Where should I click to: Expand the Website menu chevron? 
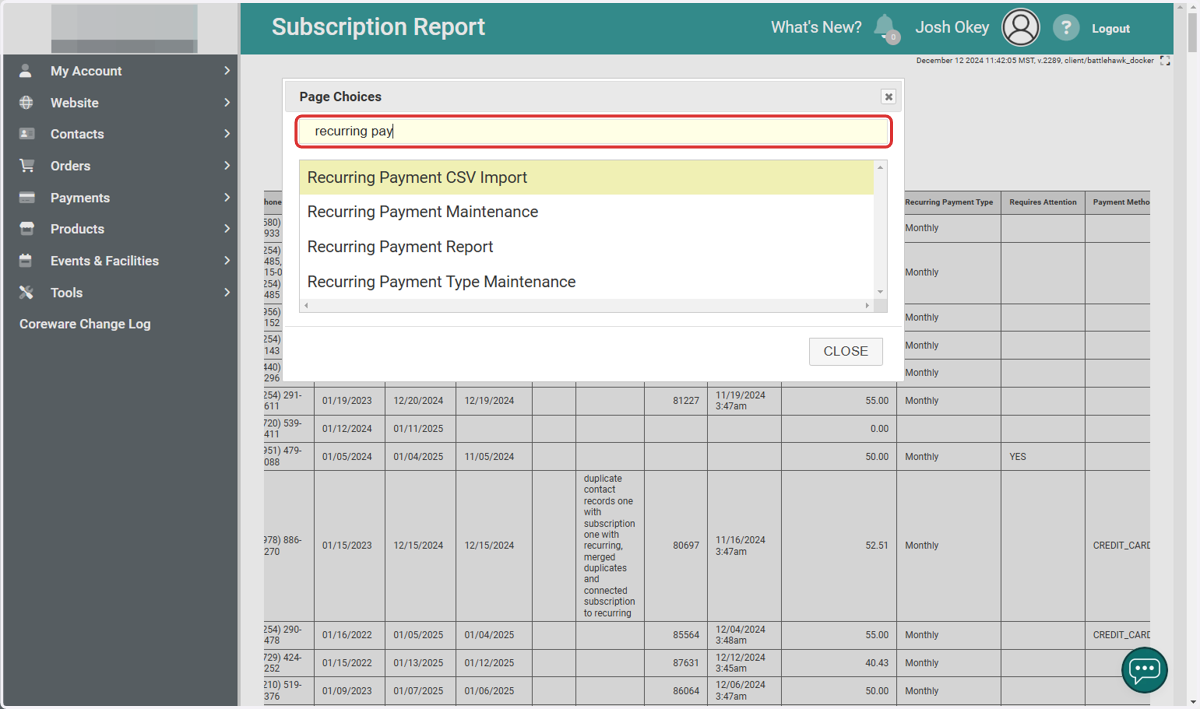[x=227, y=103]
